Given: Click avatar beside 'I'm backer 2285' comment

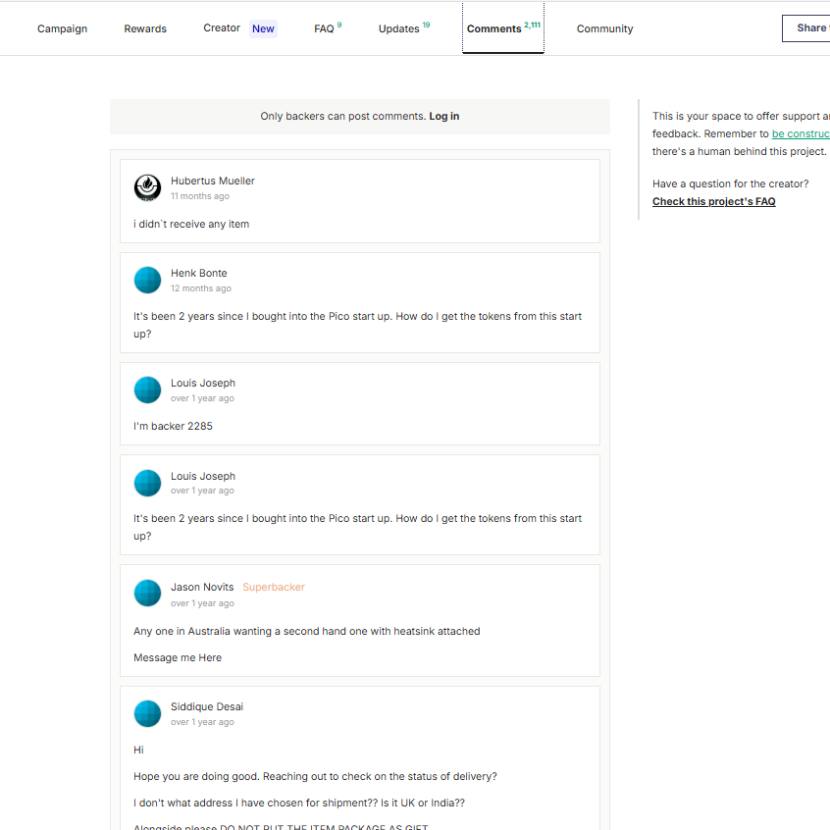Looking at the screenshot, I should 147,390.
